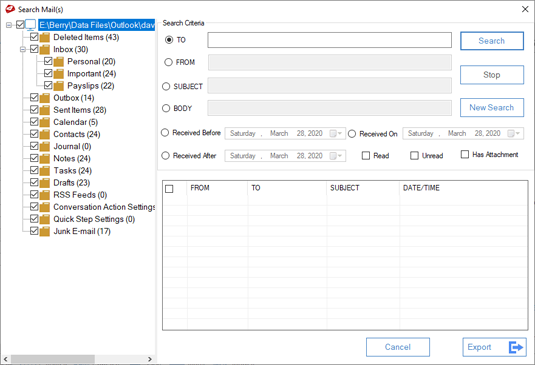Select the Calendar (5) tree item
Image resolution: width=535 pixels, height=366 pixels.
(x=75, y=122)
